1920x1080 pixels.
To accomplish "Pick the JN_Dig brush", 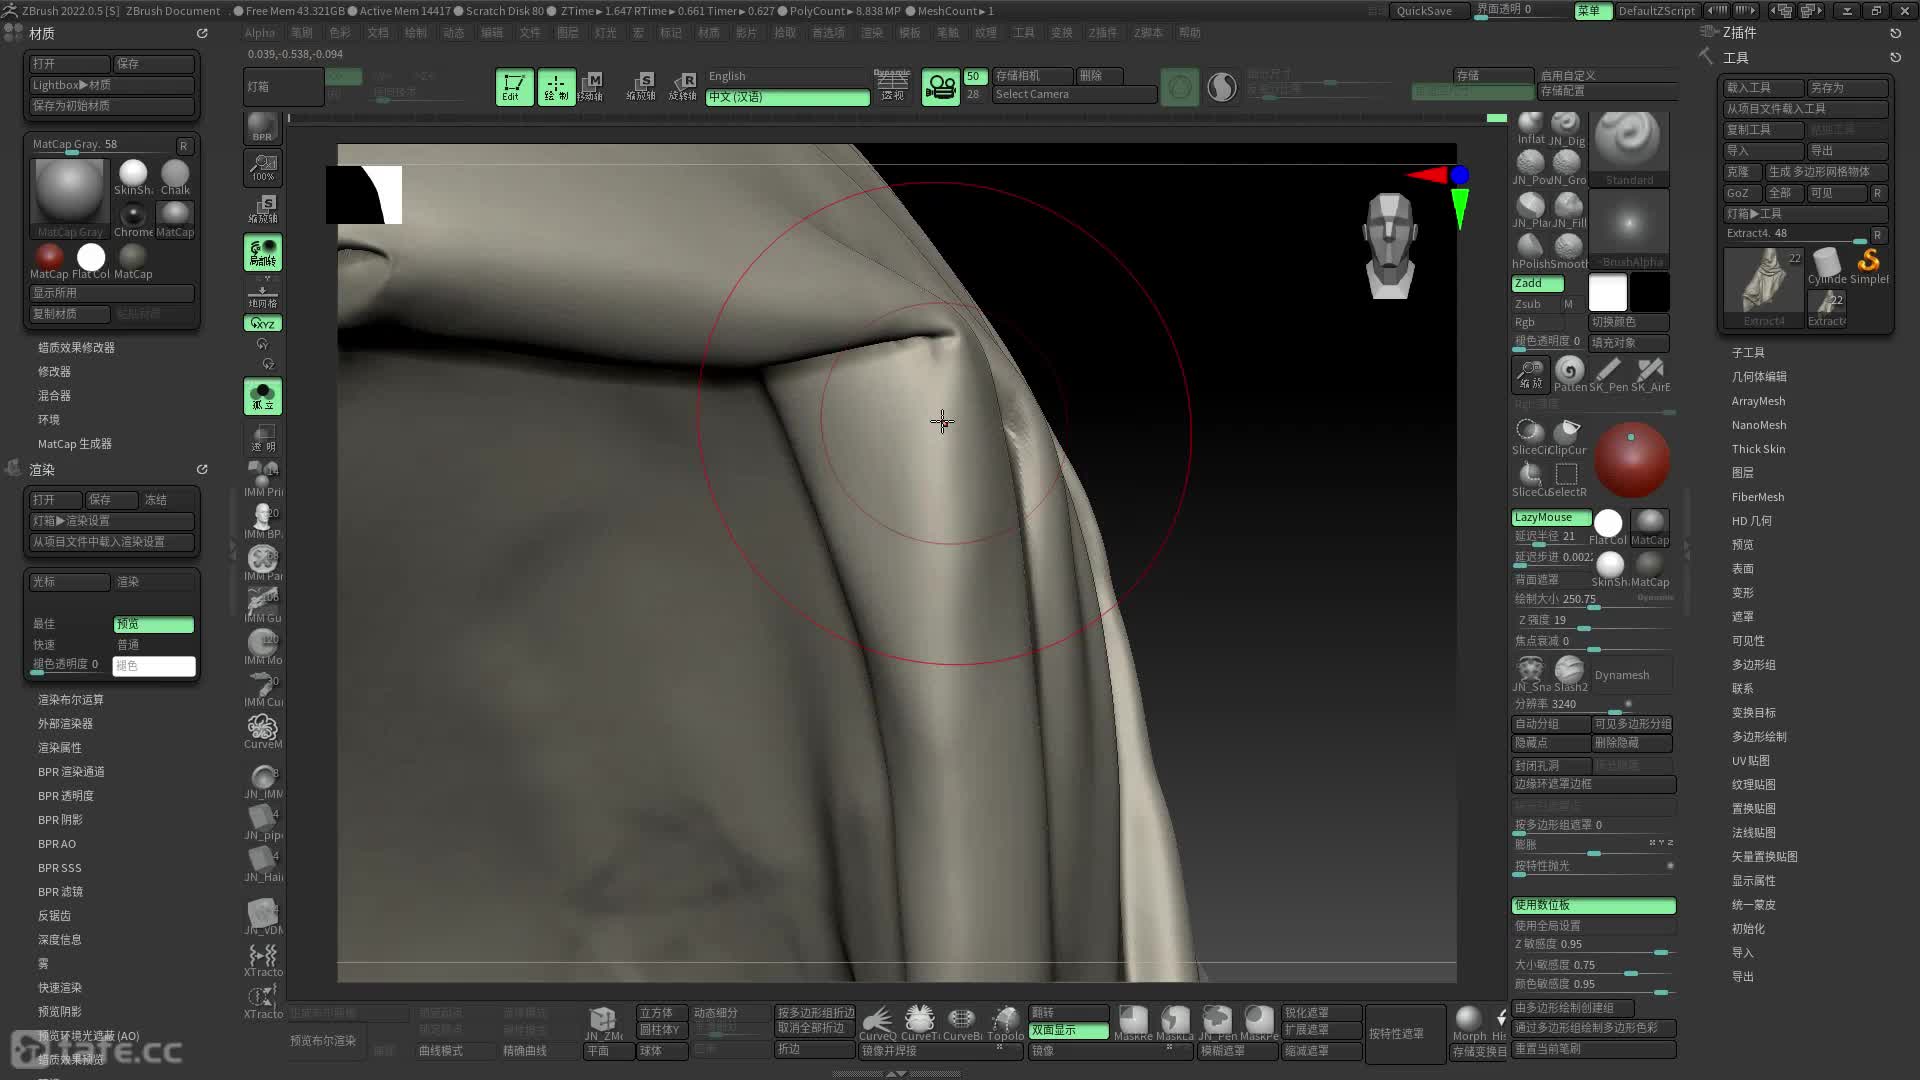I will pyautogui.click(x=1567, y=128).
